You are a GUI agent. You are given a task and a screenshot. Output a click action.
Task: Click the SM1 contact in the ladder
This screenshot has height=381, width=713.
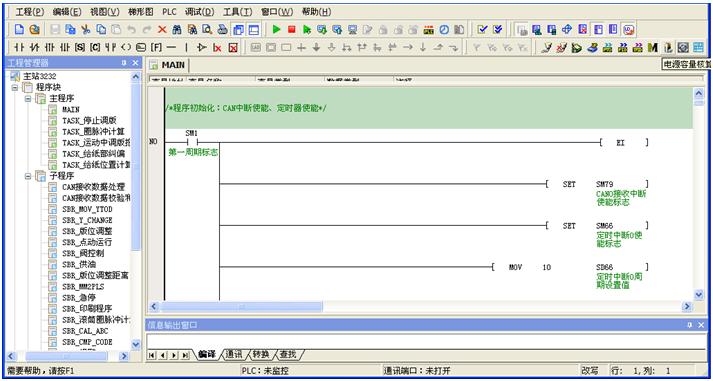coord(191,142)
